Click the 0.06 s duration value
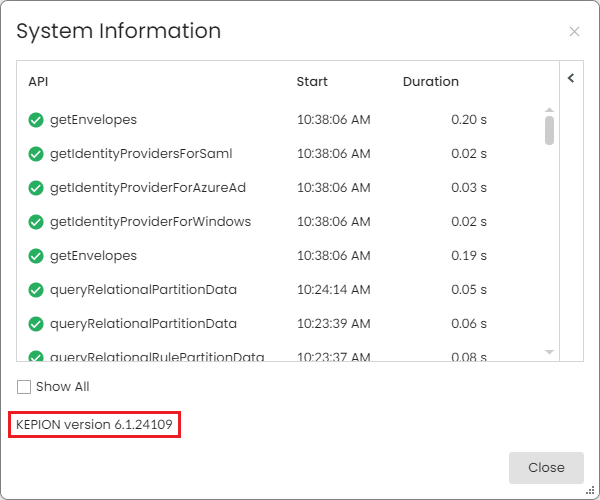The width and height of the screenshot is (600, 500). (x=469, y=324)
